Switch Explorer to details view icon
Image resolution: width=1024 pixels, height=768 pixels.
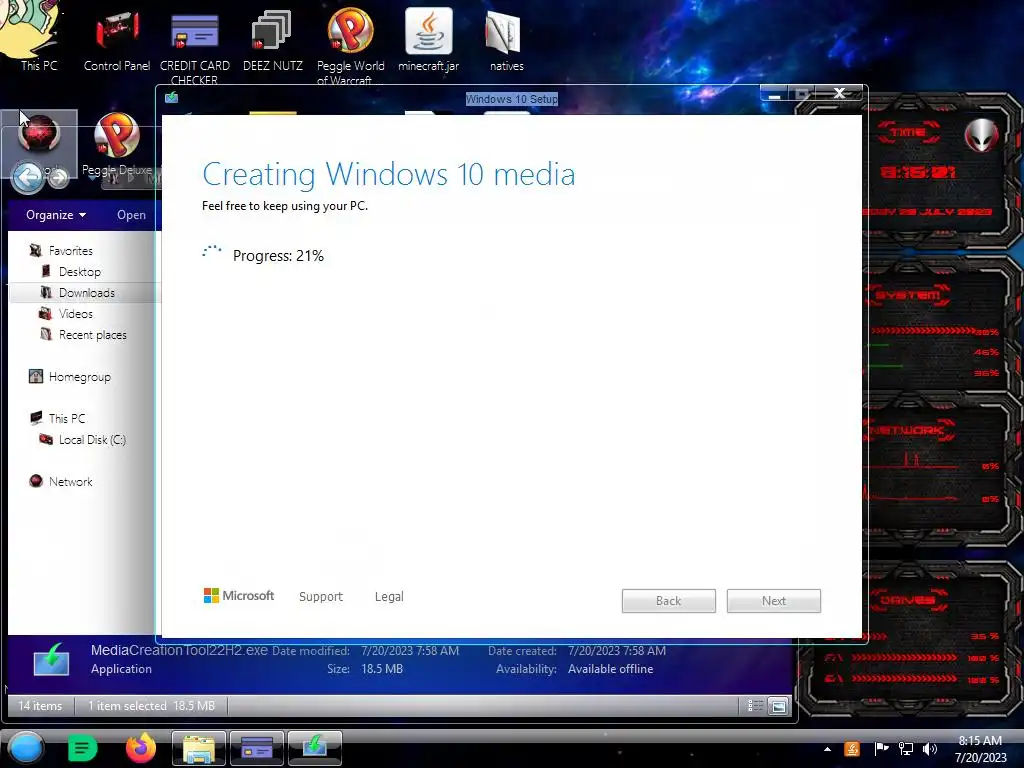(756, 705)
